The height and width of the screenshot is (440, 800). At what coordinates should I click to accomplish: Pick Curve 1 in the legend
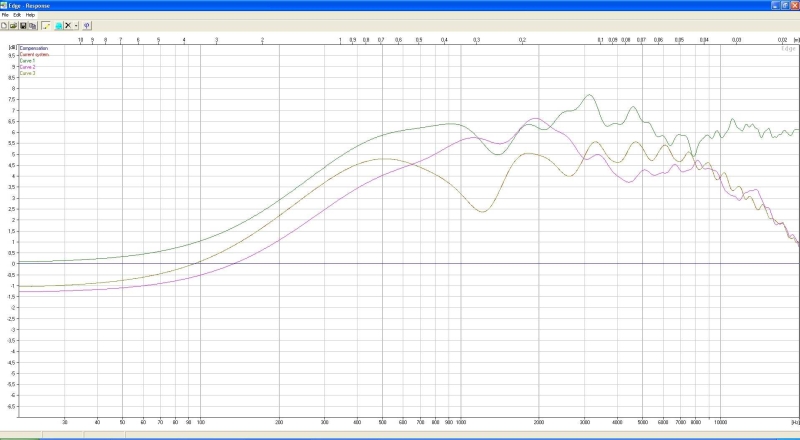(27, 60)
